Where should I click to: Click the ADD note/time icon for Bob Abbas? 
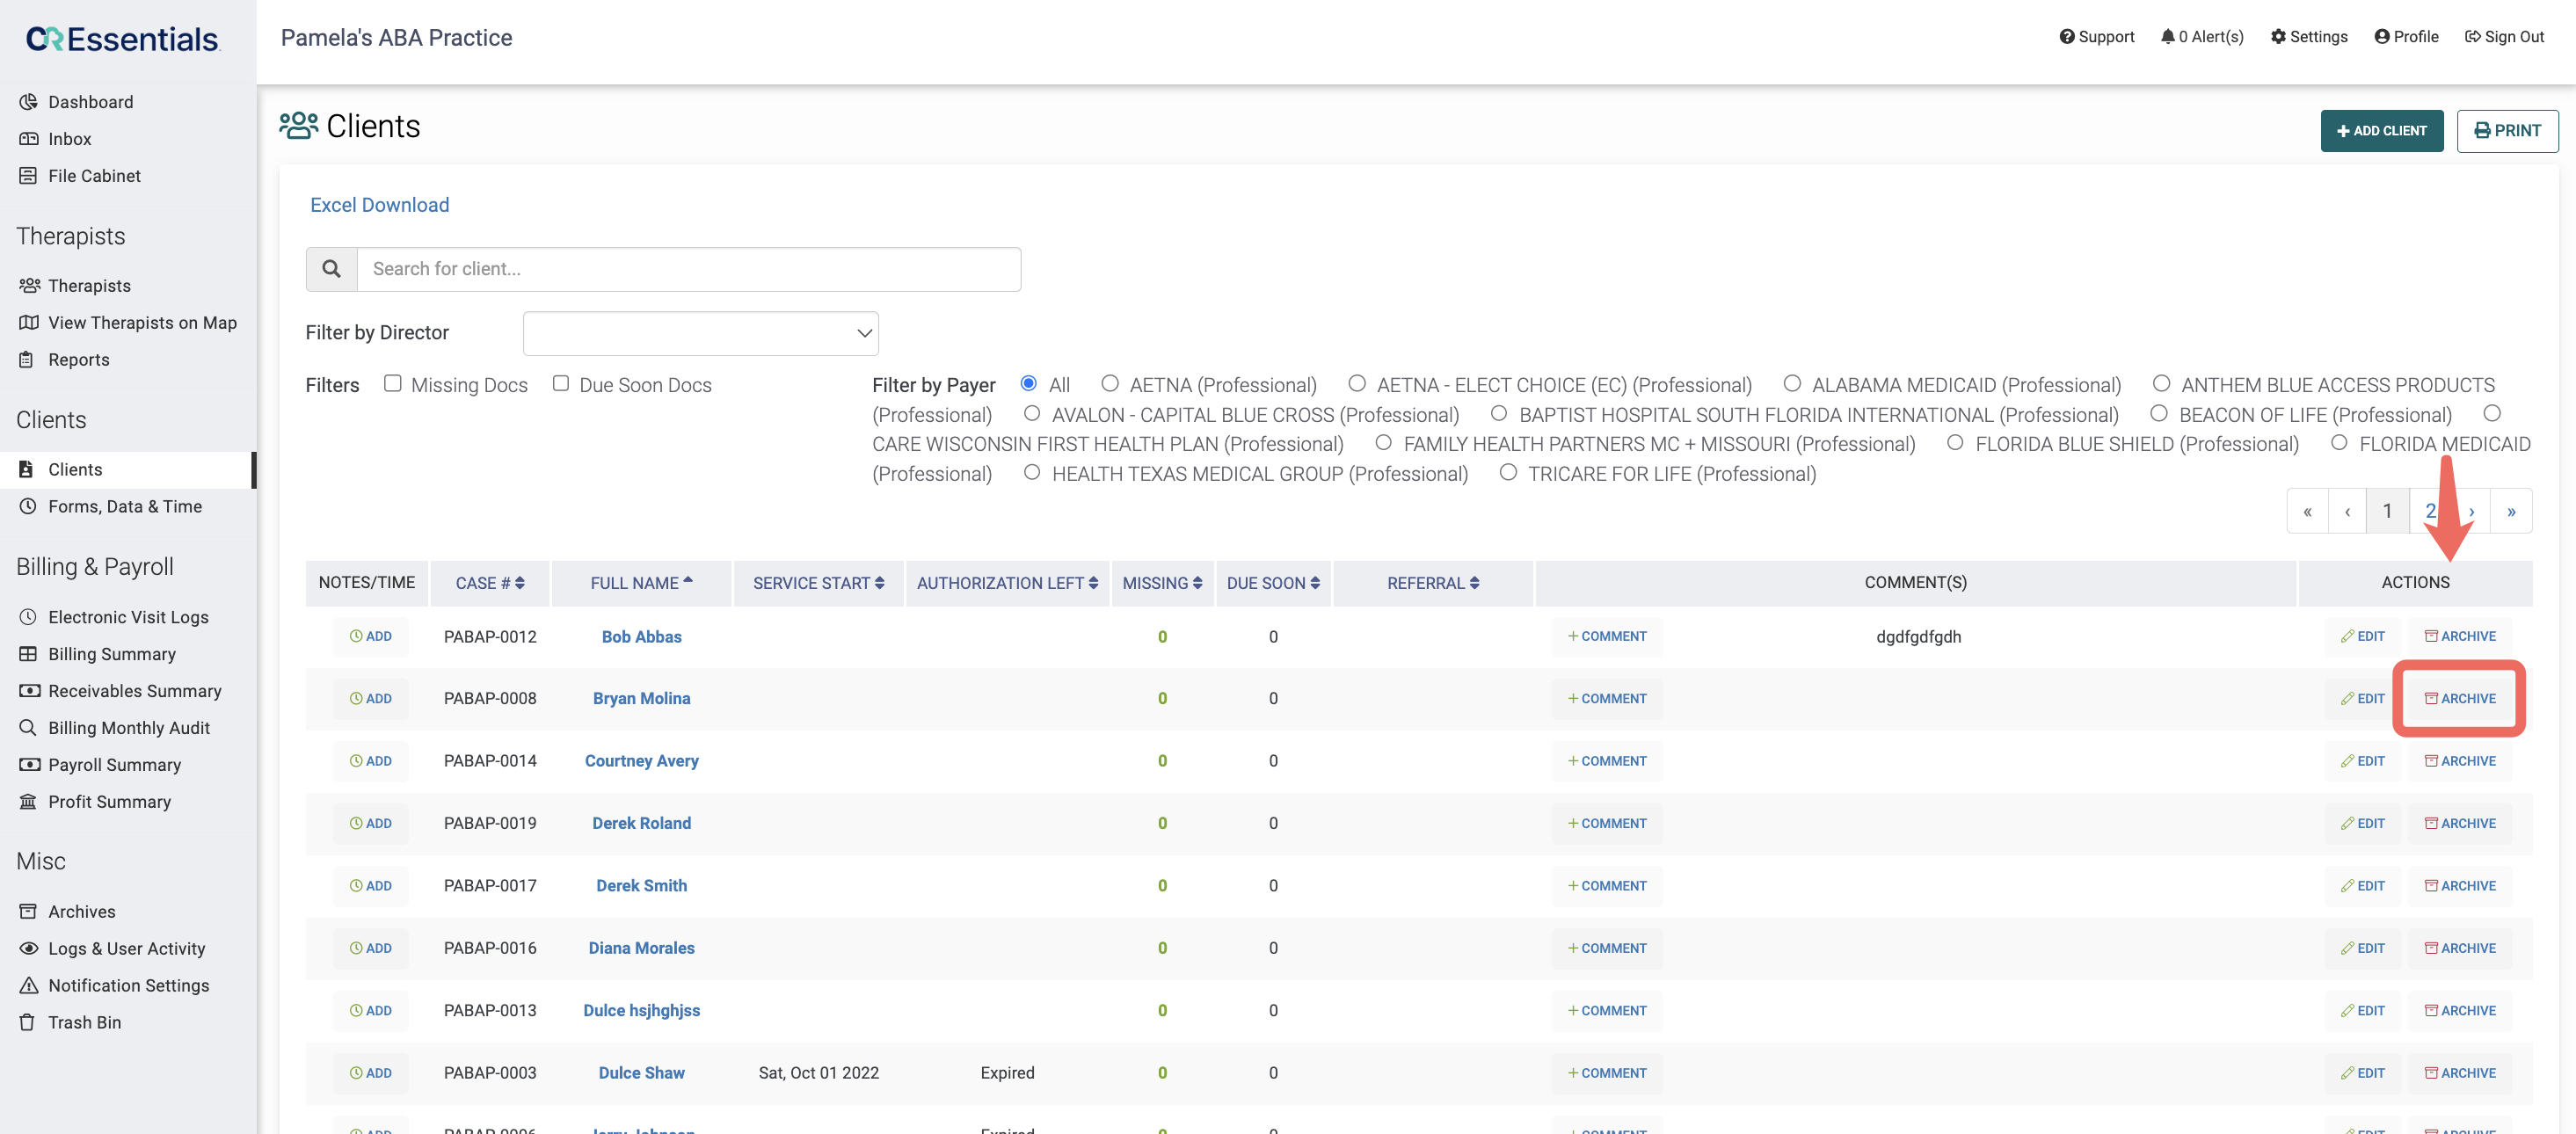[x=370, y=636]
